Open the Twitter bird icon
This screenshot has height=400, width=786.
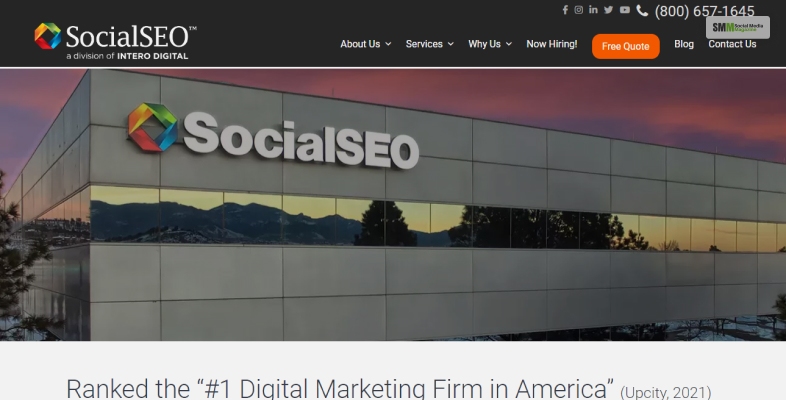coord(609,10)
